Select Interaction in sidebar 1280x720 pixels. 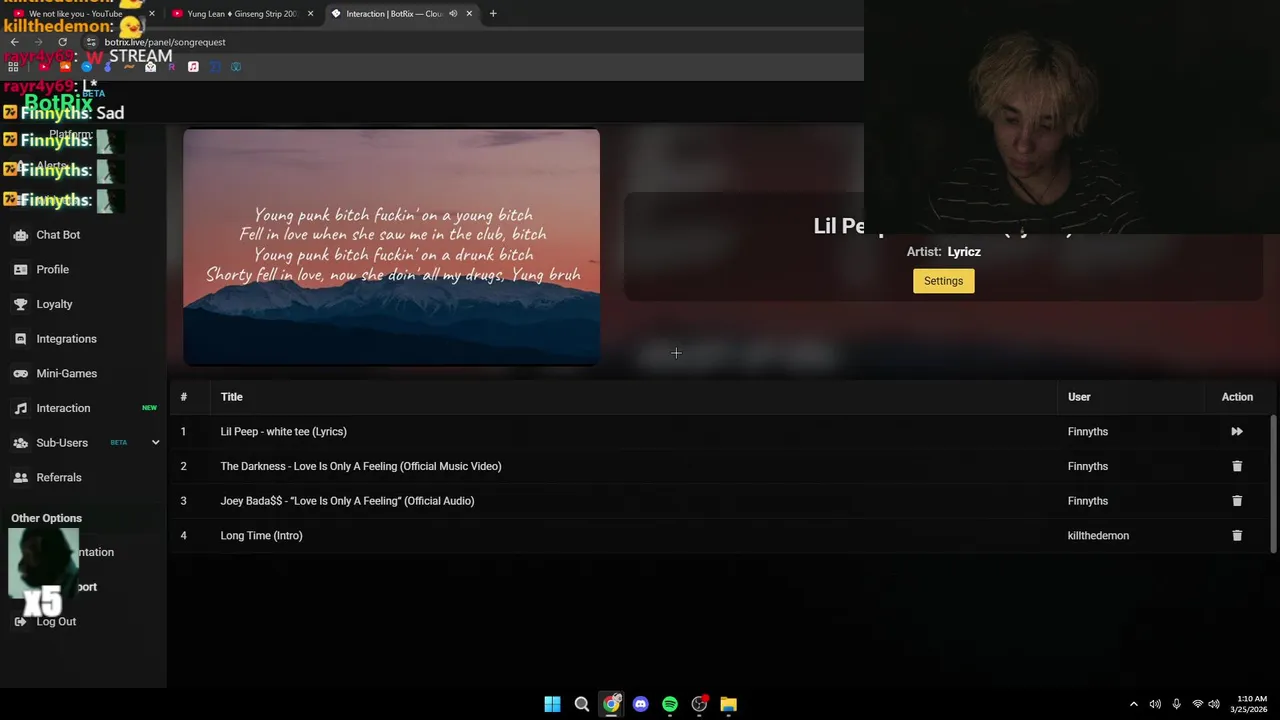coord(63,408)
